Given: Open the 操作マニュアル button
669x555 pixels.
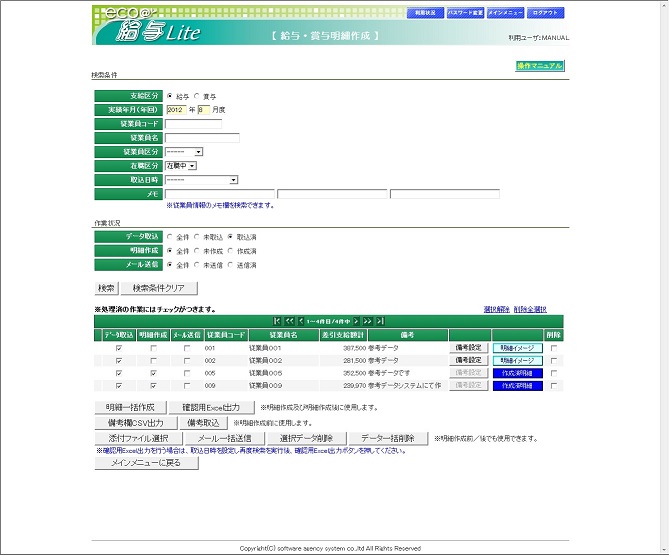Looking at the screenshot, I should [x=540, y=66].
